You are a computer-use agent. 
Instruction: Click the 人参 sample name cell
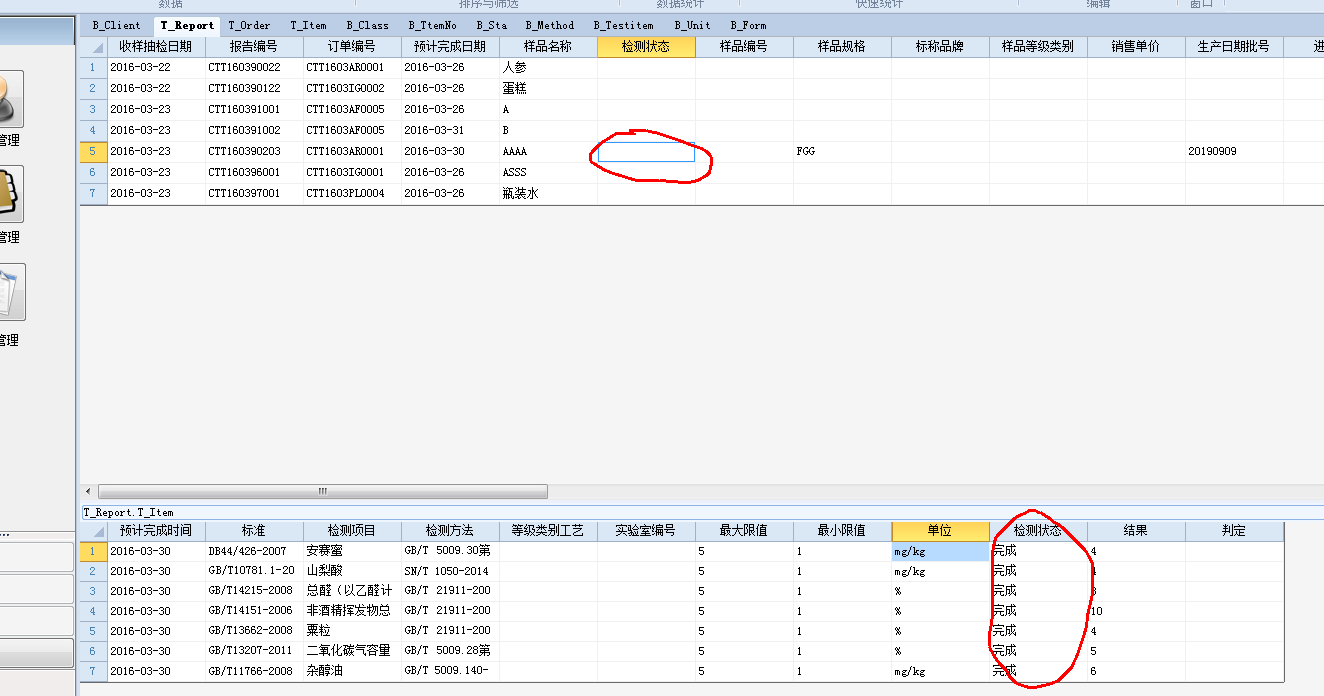pyautogui.click(x=548, y=68)
